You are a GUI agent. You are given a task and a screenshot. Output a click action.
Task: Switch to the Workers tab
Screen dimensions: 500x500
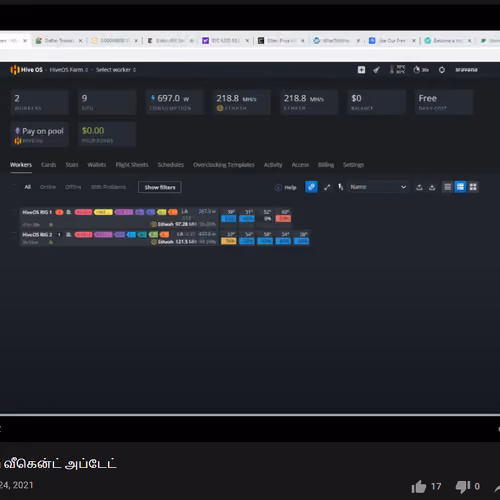[21, 165]
